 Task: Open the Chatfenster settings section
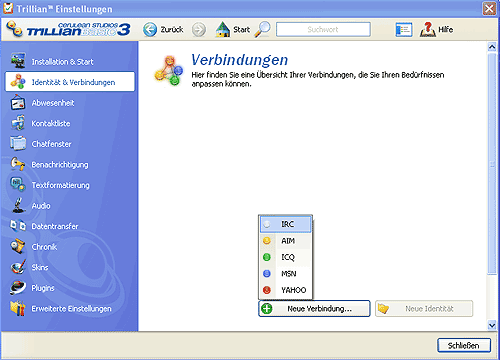coord(70,144)
